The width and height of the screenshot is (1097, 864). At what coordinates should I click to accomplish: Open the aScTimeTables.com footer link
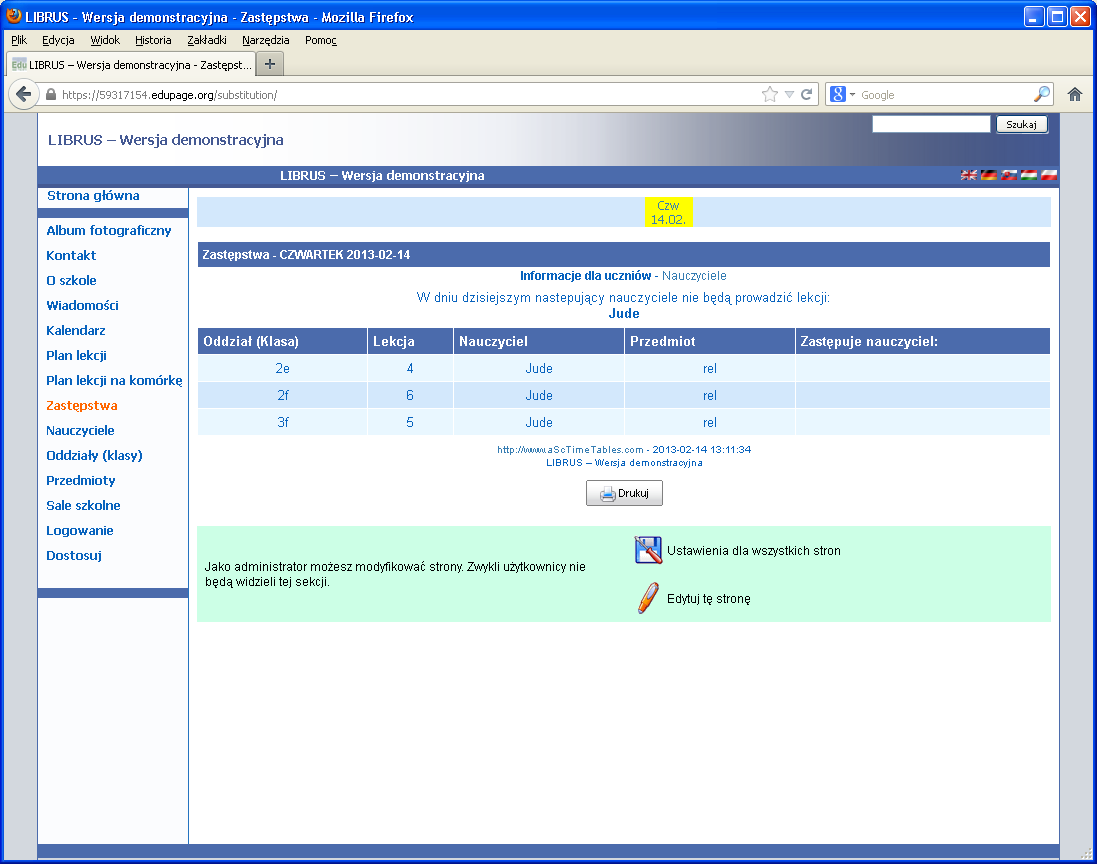pyautogui.click(x=570, y=449)
